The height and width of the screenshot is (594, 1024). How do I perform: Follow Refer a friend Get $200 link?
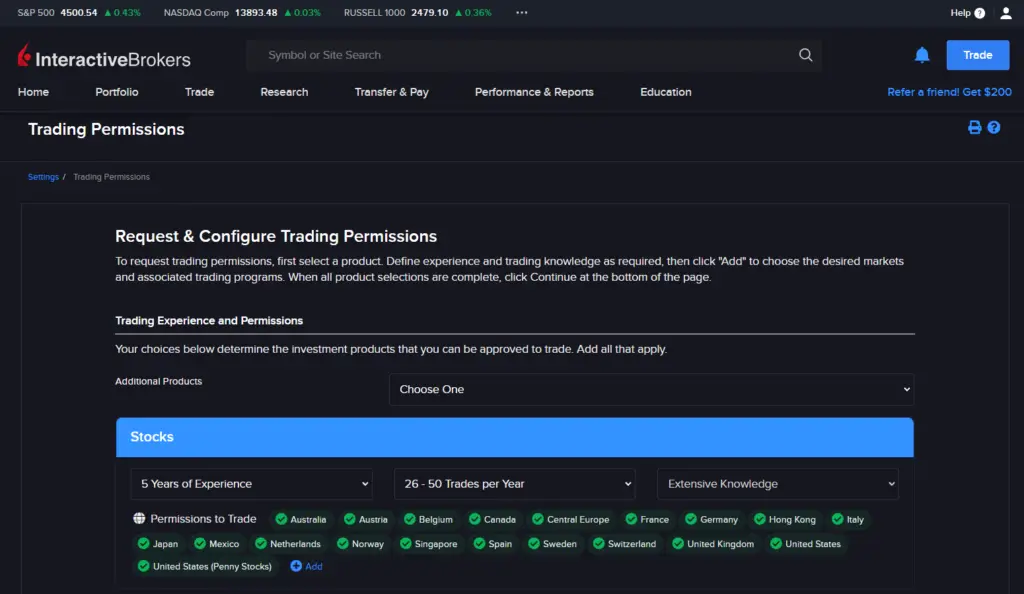950,92
